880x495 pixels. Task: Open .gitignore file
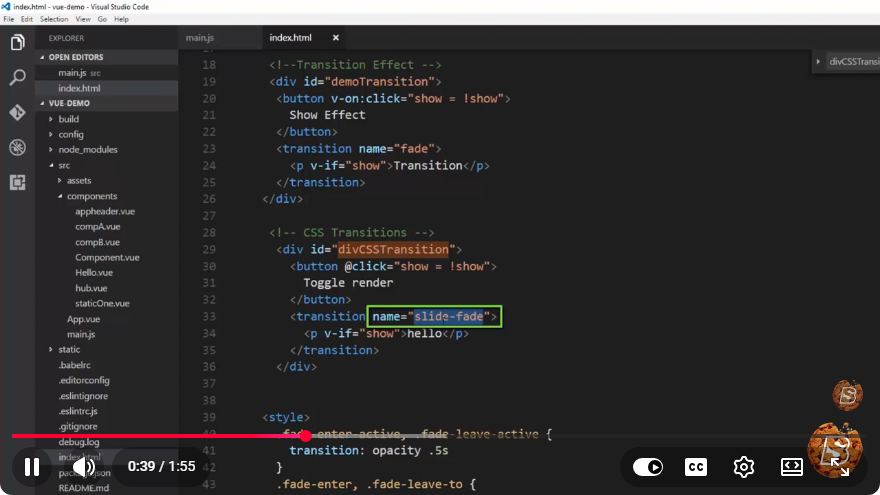[77, 426]
